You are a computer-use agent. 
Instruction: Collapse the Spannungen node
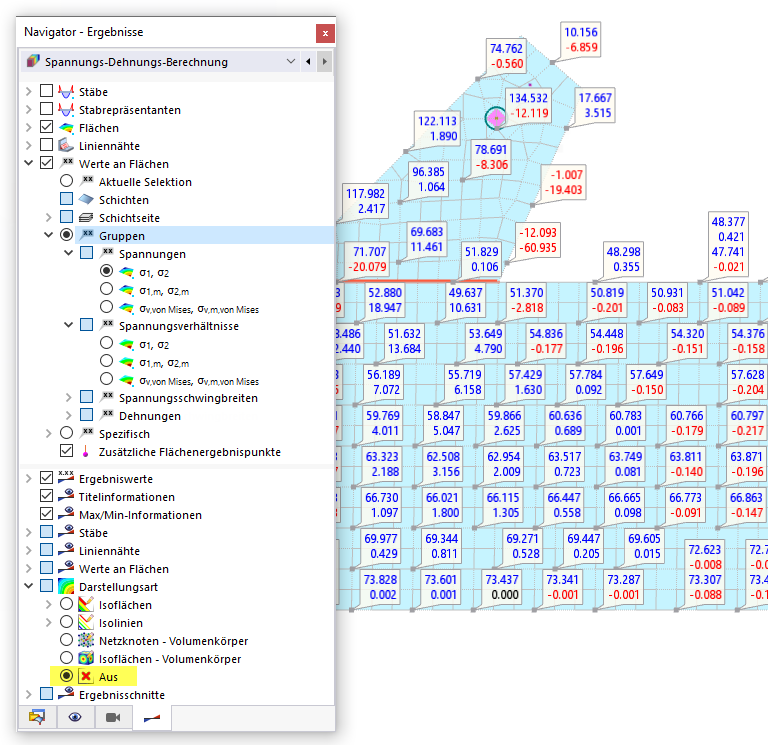click(x=69, y=253)
